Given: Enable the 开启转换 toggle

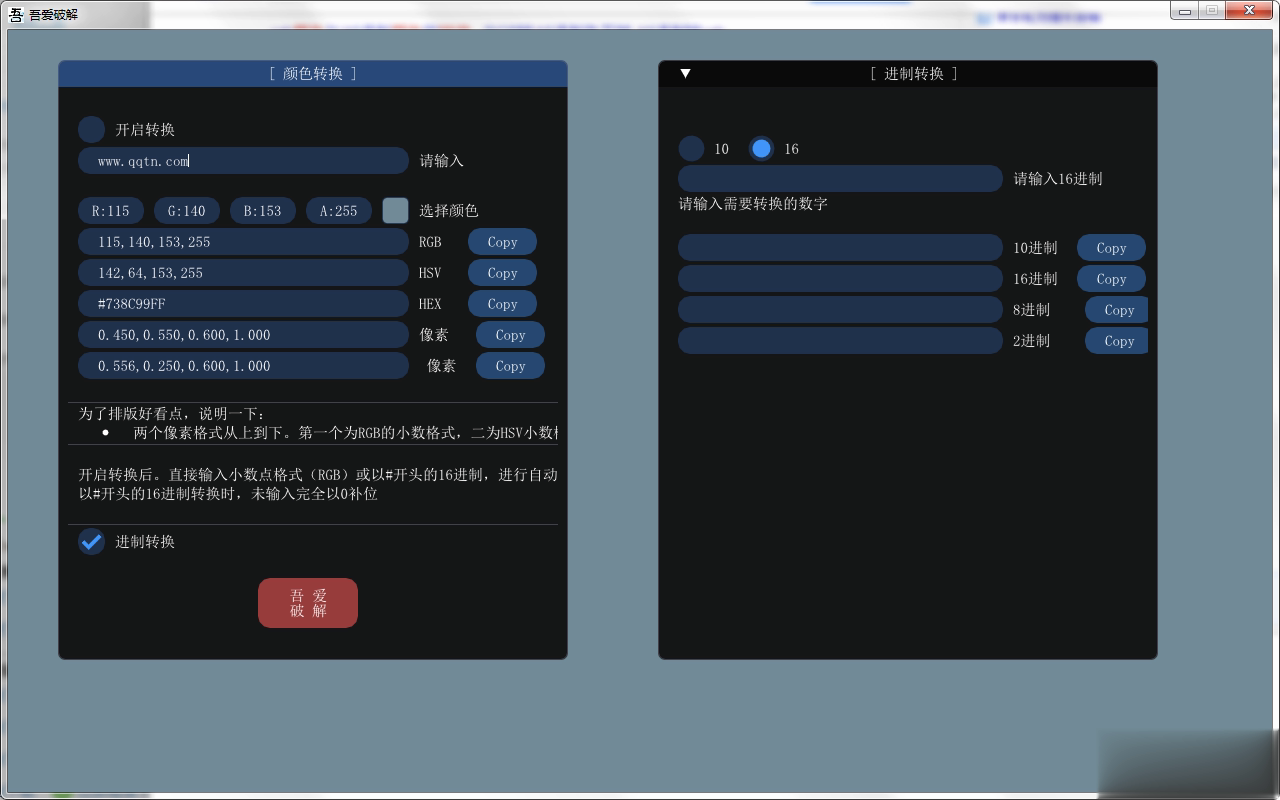Looking at the screenshot, I should (x=91, y=129).
